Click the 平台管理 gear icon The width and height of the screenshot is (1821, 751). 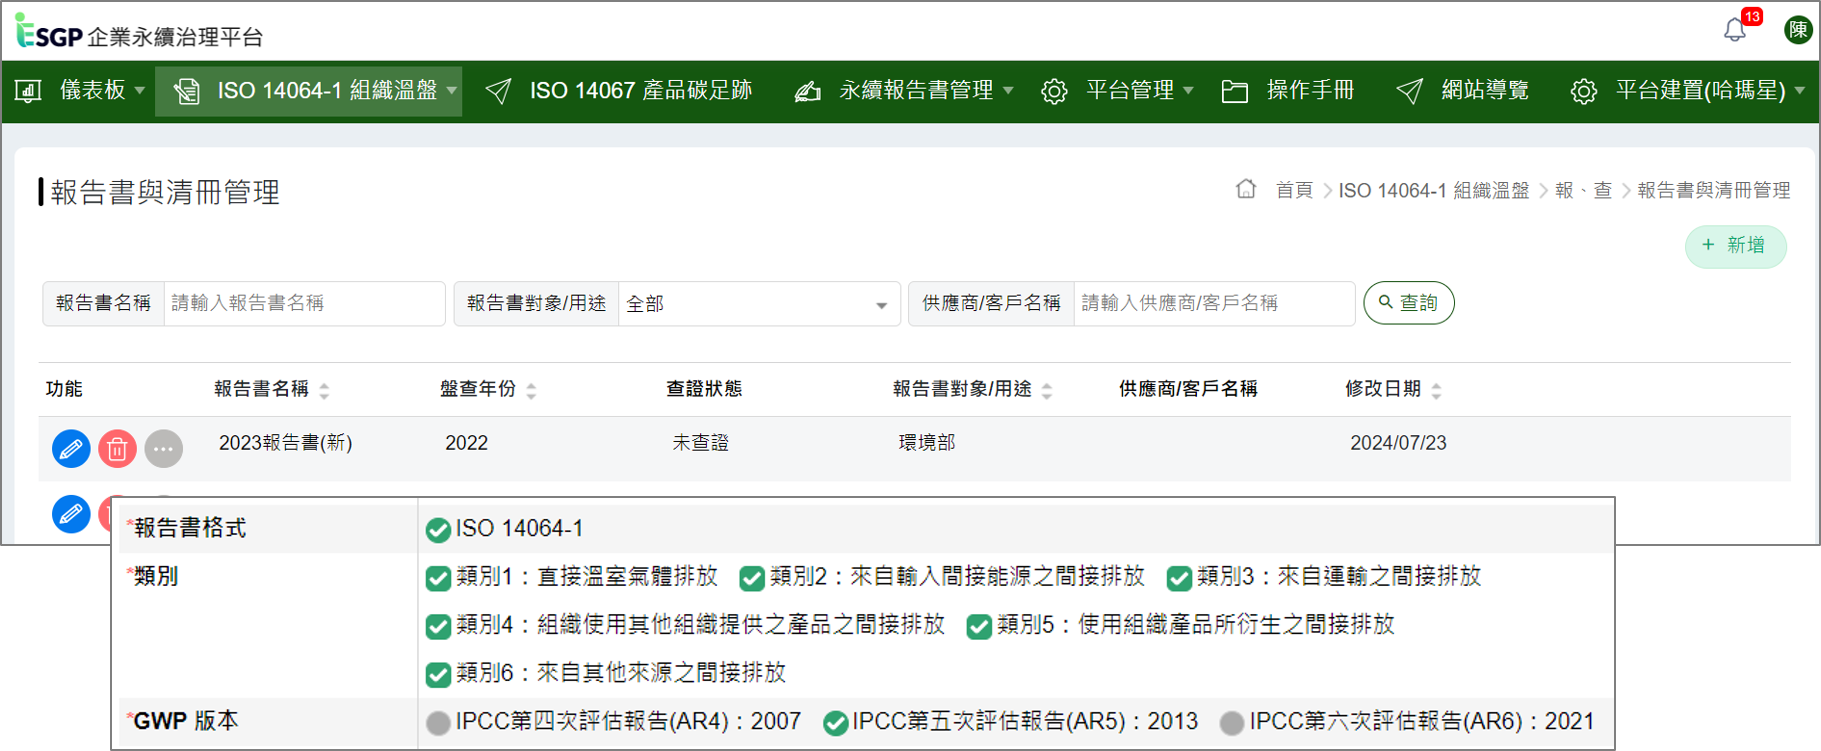(1054, 91)
